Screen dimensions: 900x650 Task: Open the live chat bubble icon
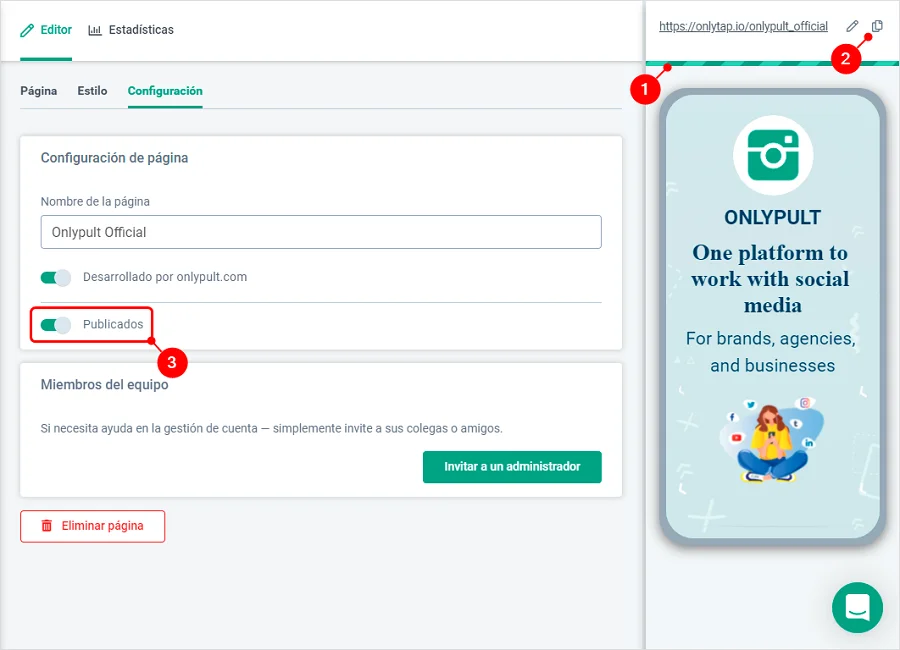tap(858, 608)
